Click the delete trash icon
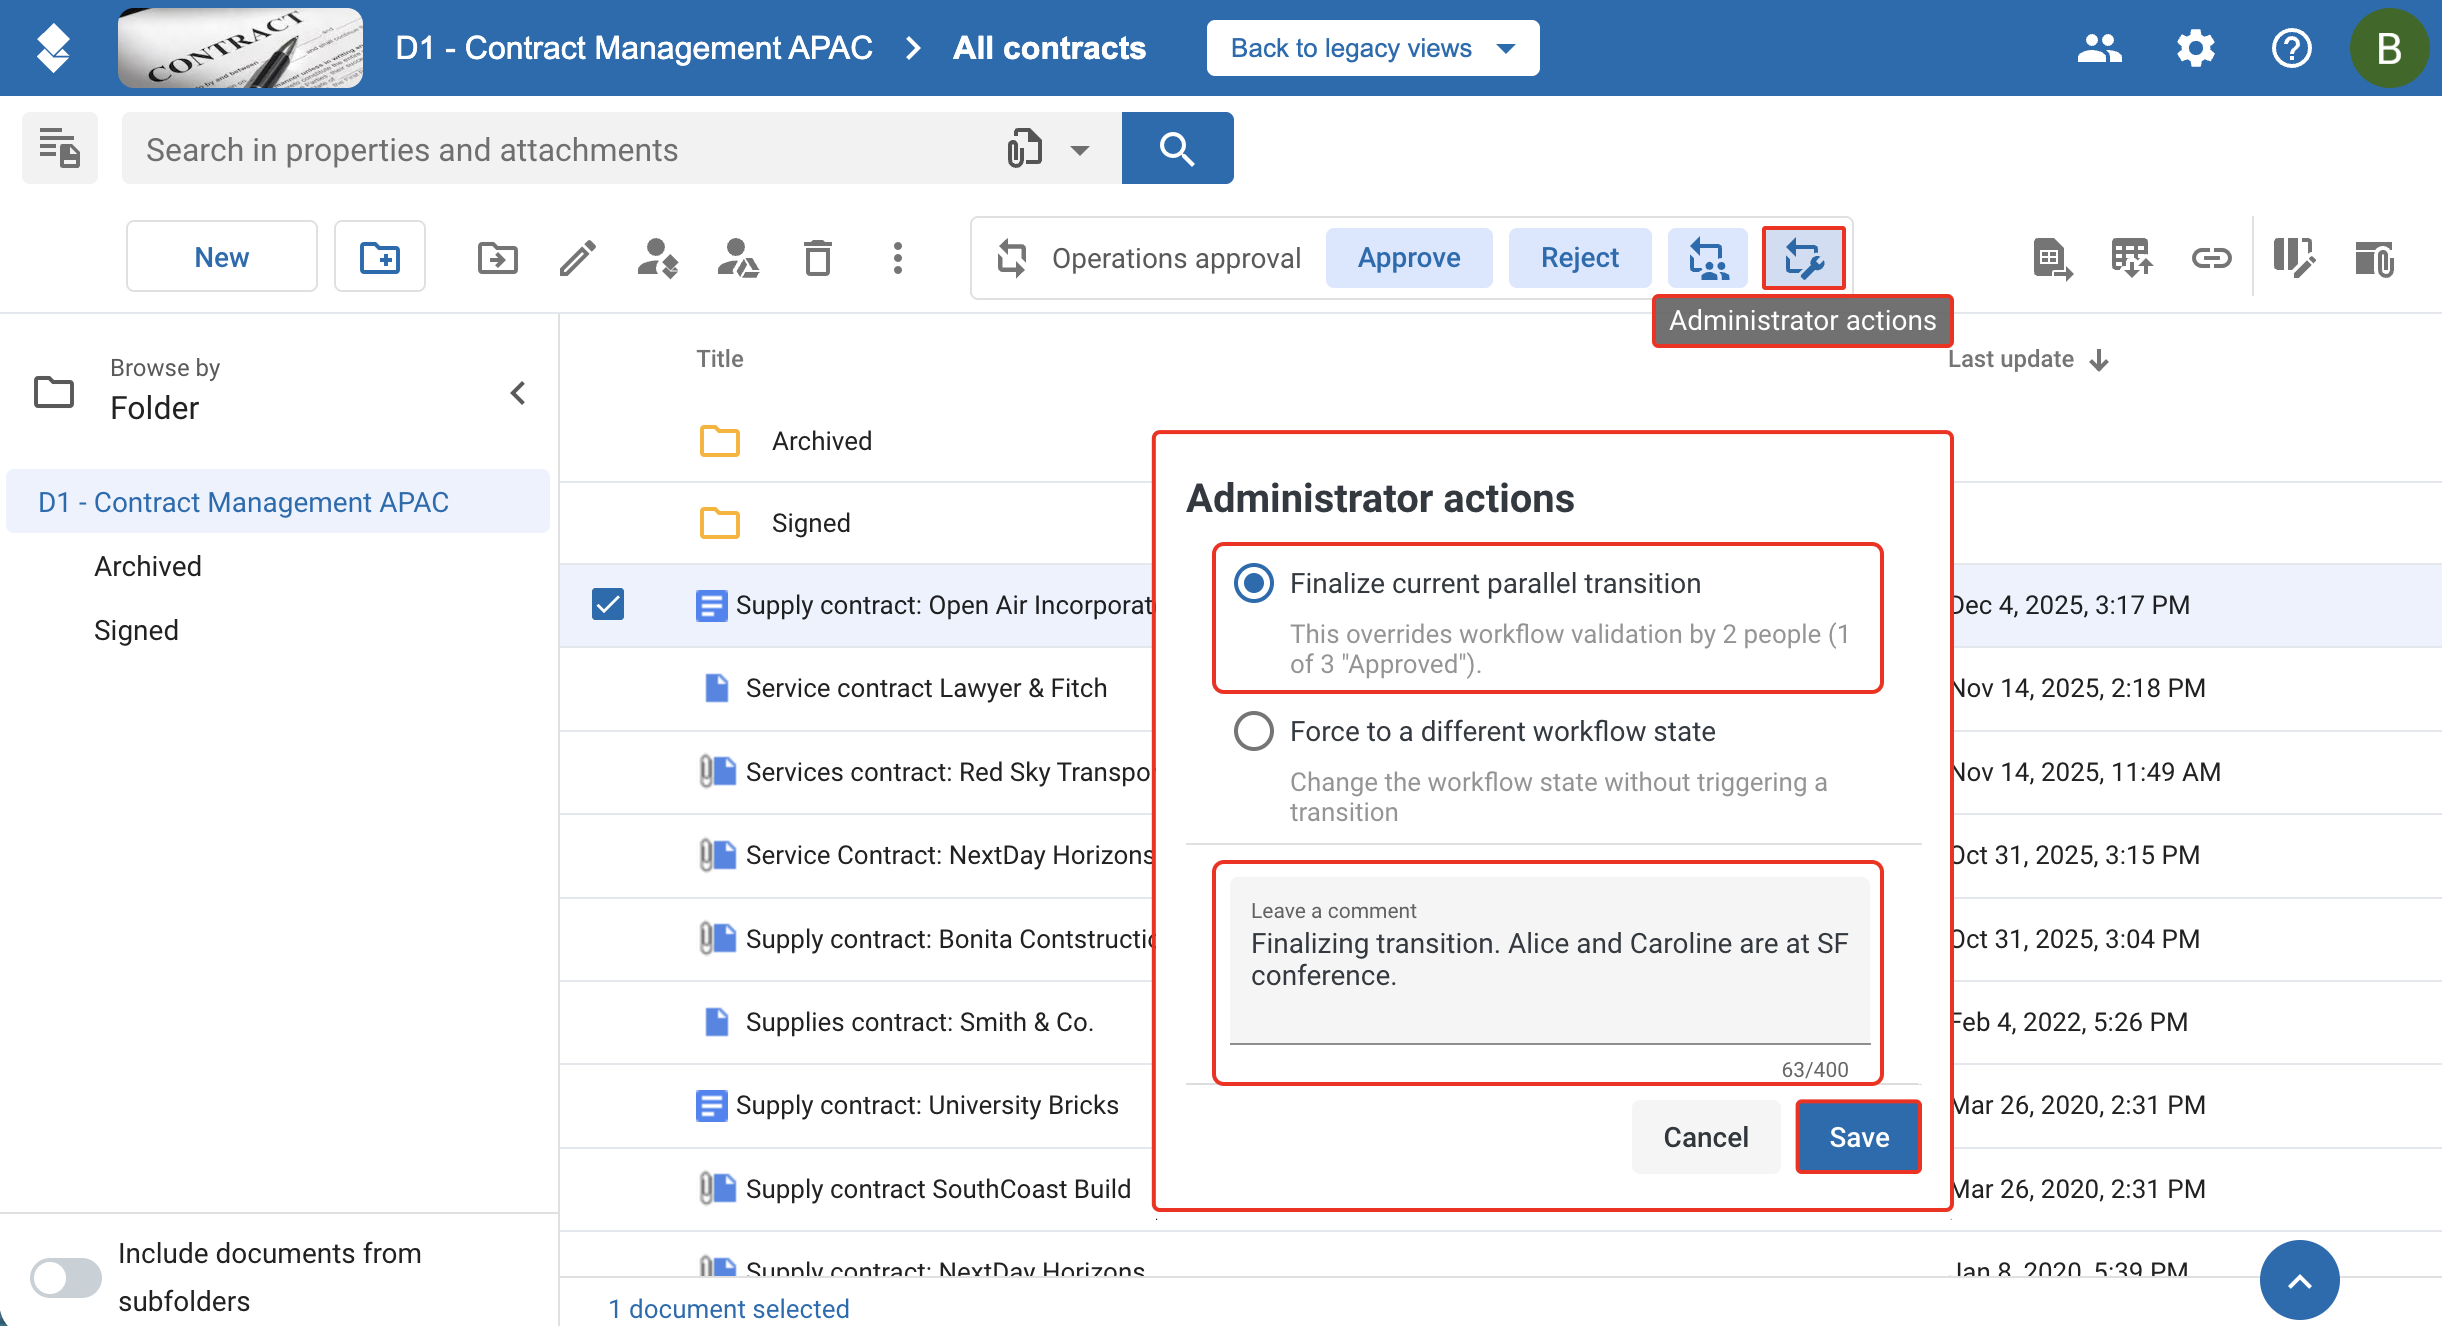The height and width of the screenshot is (1326, 2442). click(818, 258)
